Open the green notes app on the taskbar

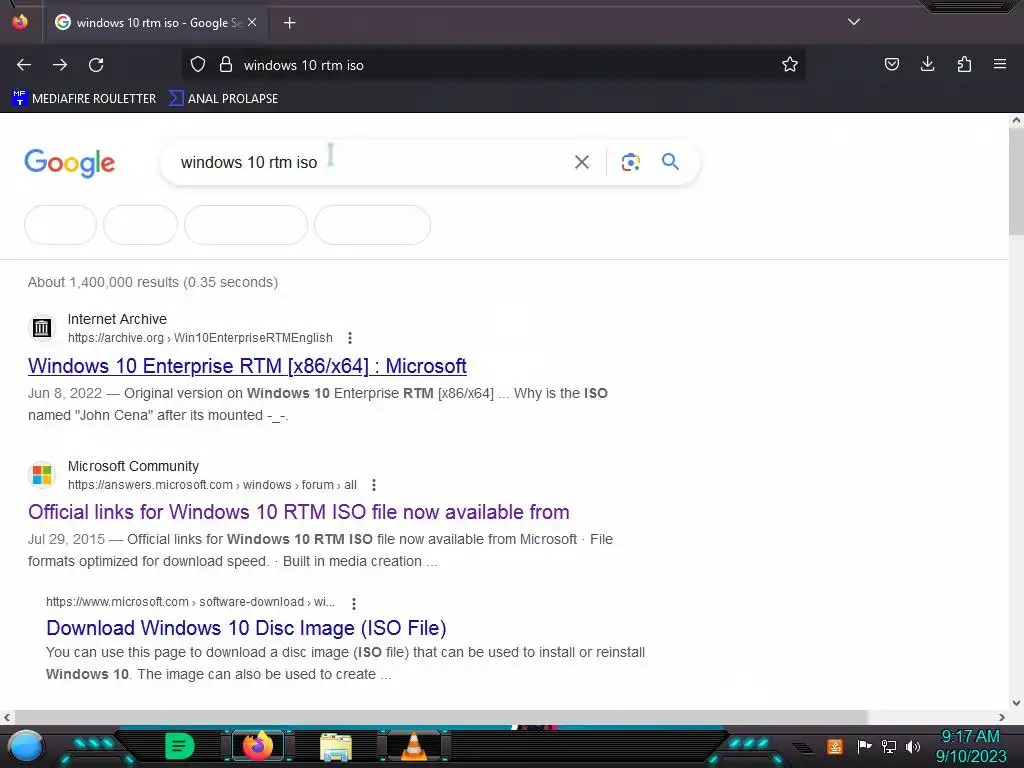tap(179, 746)
